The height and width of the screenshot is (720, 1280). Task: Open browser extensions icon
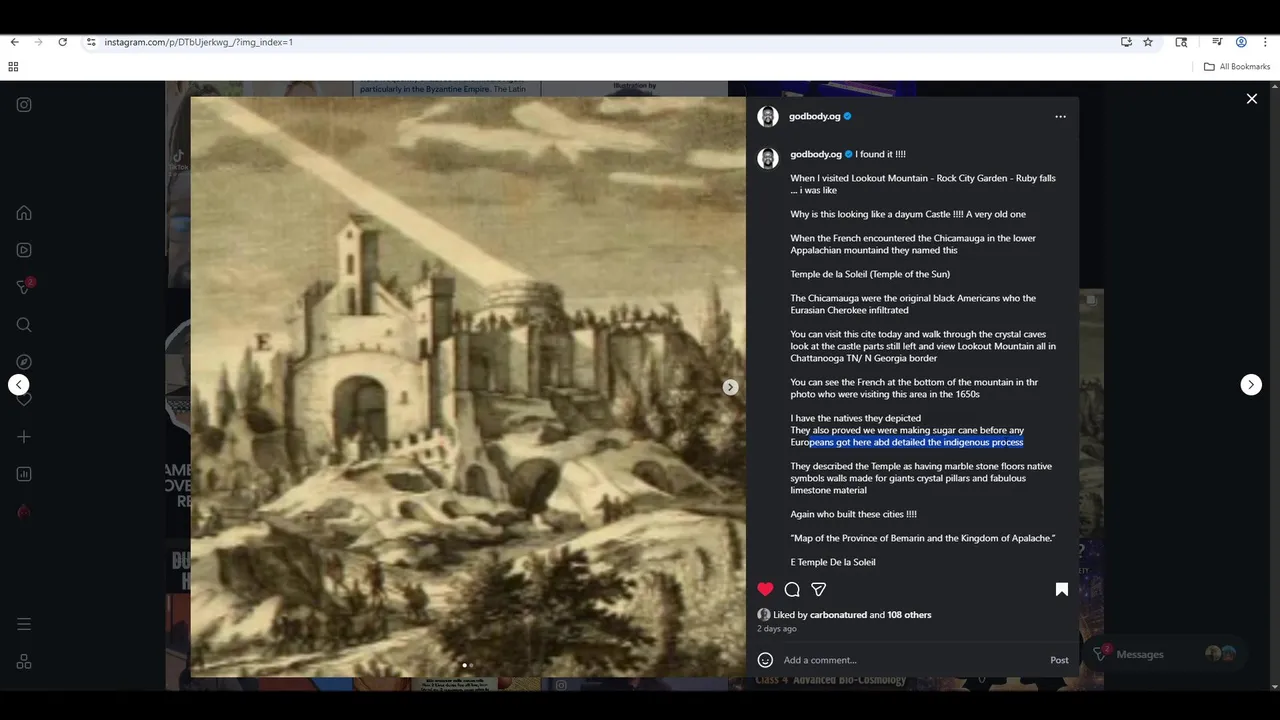click(1181, 42)
